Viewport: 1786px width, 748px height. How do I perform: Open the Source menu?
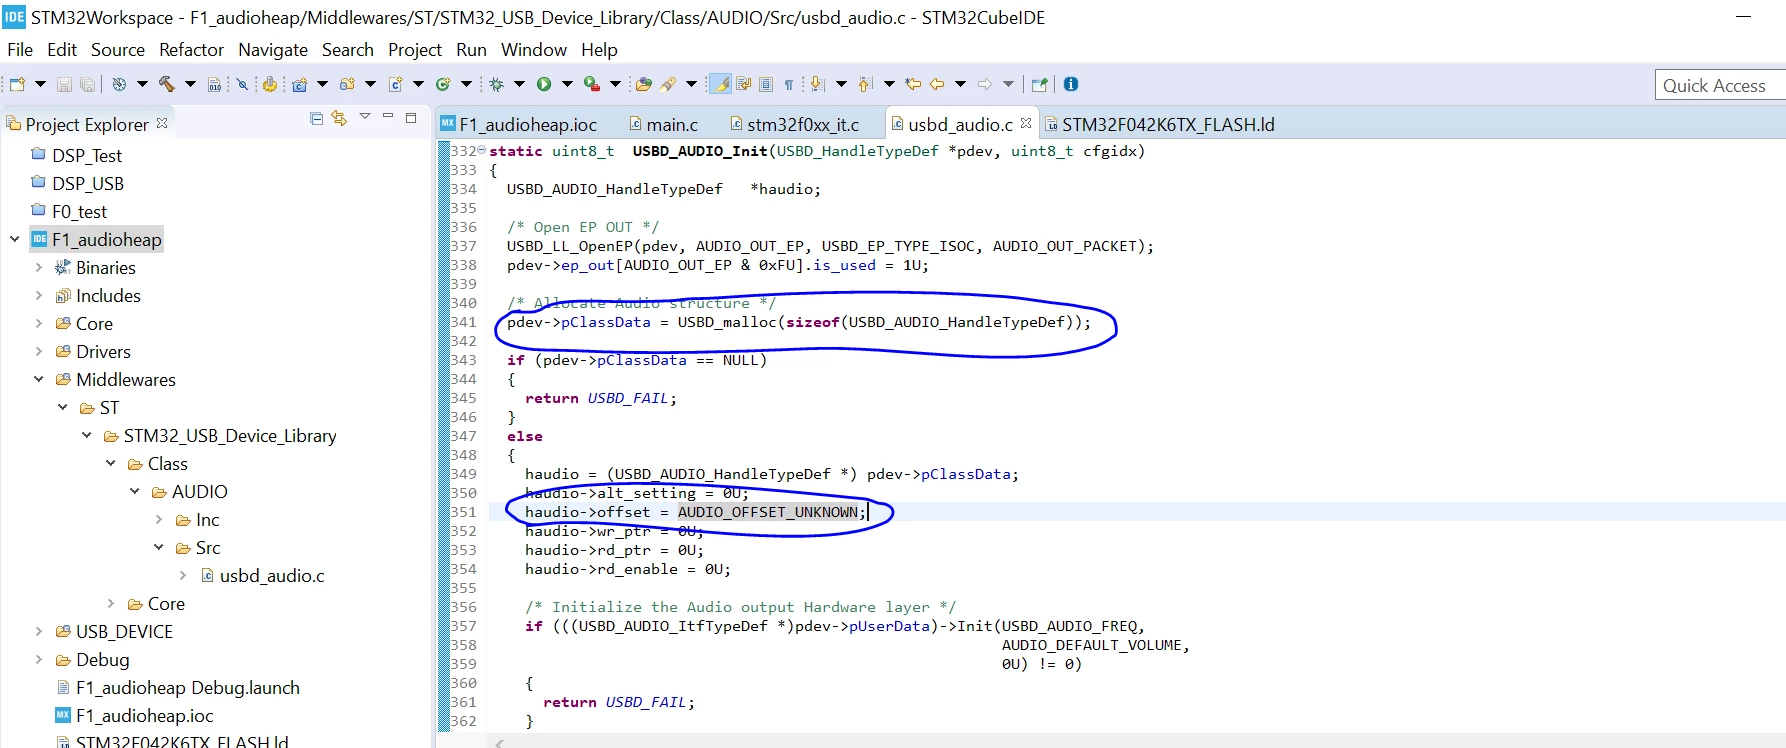coord(118,50)
